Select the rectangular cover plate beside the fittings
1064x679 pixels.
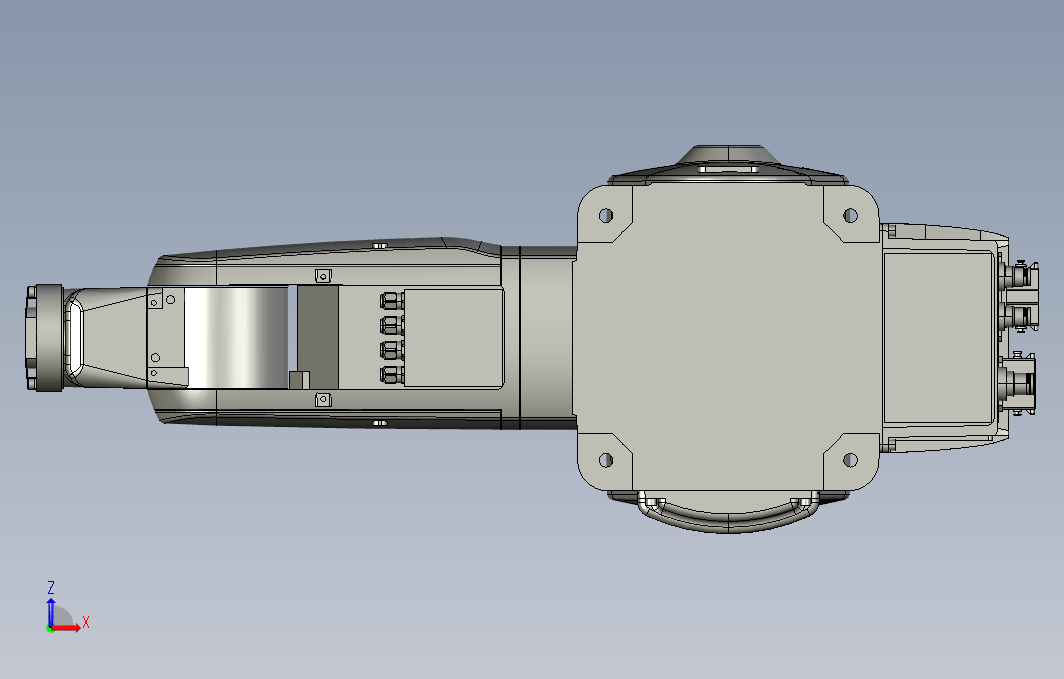pos(454,338)
